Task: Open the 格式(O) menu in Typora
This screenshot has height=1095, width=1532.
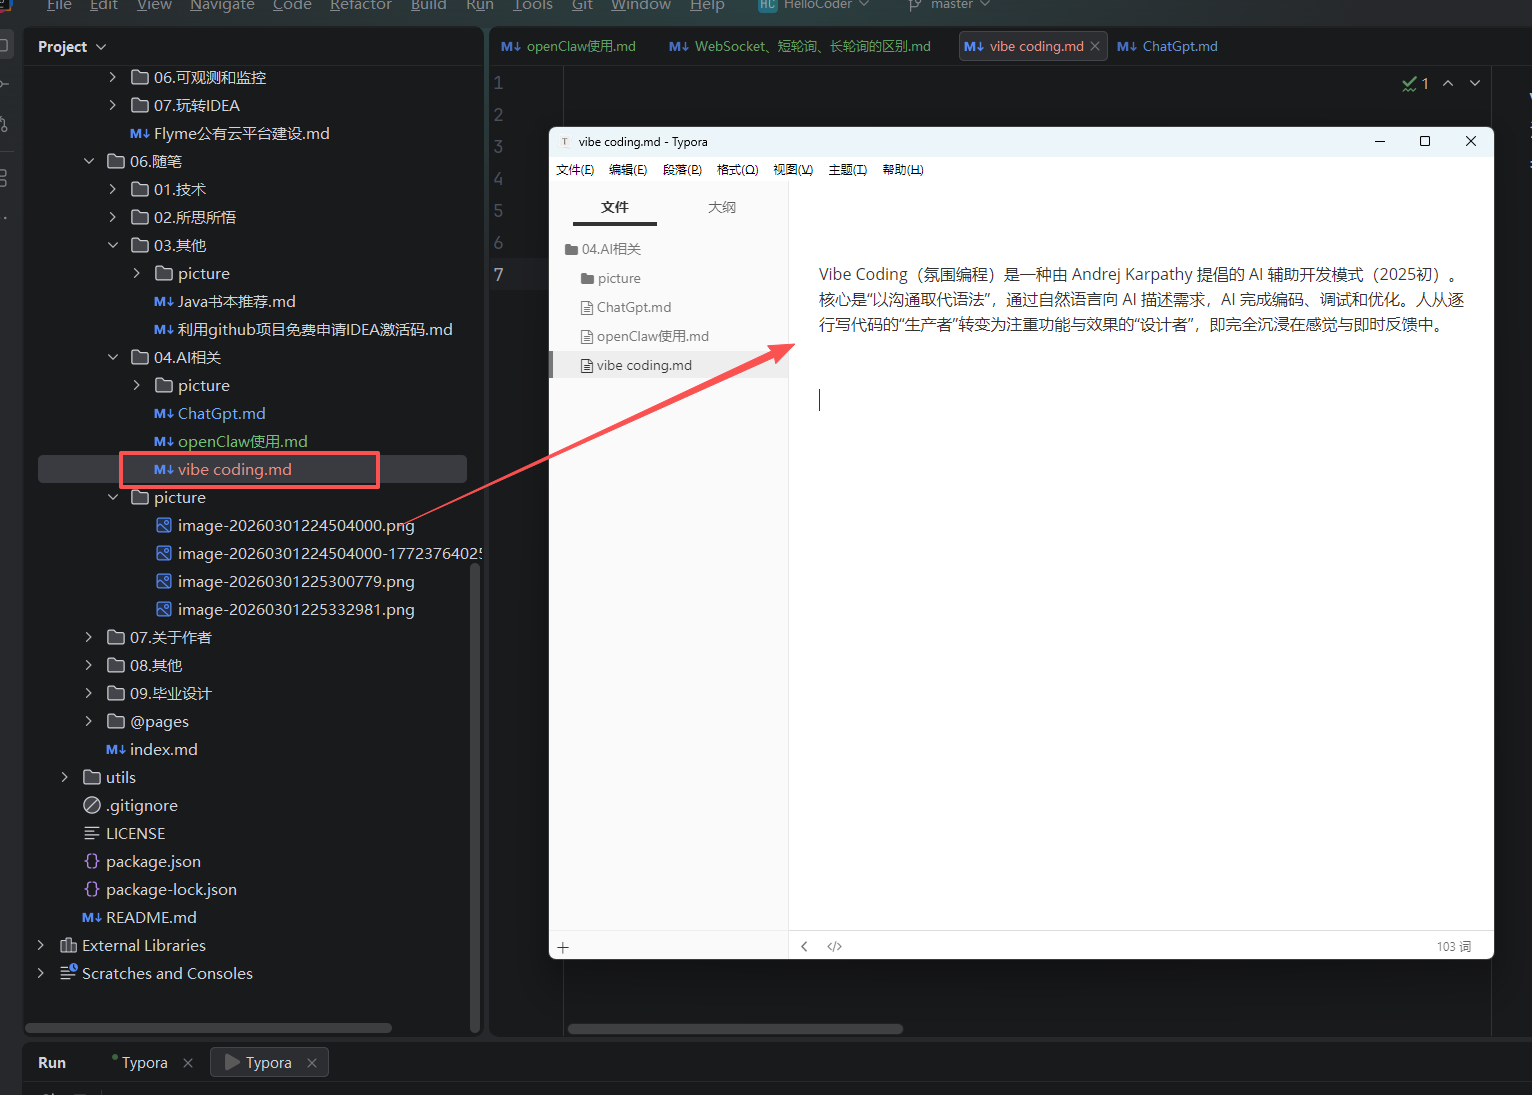Action: pos(737,170)
